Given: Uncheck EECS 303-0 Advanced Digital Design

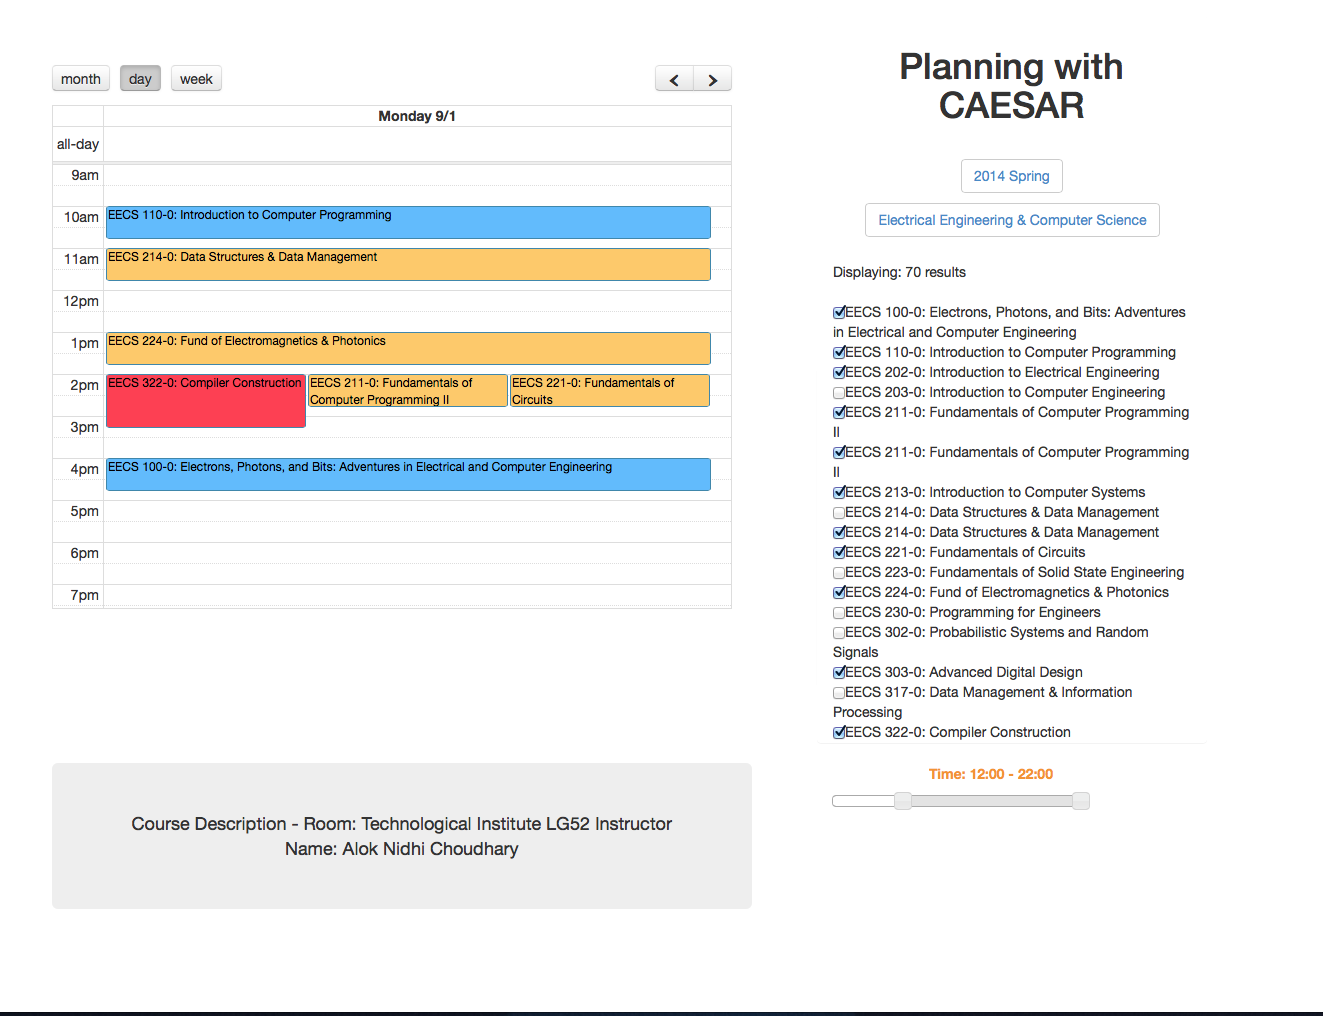Looking at the screenshot, I should coord(839,672).
